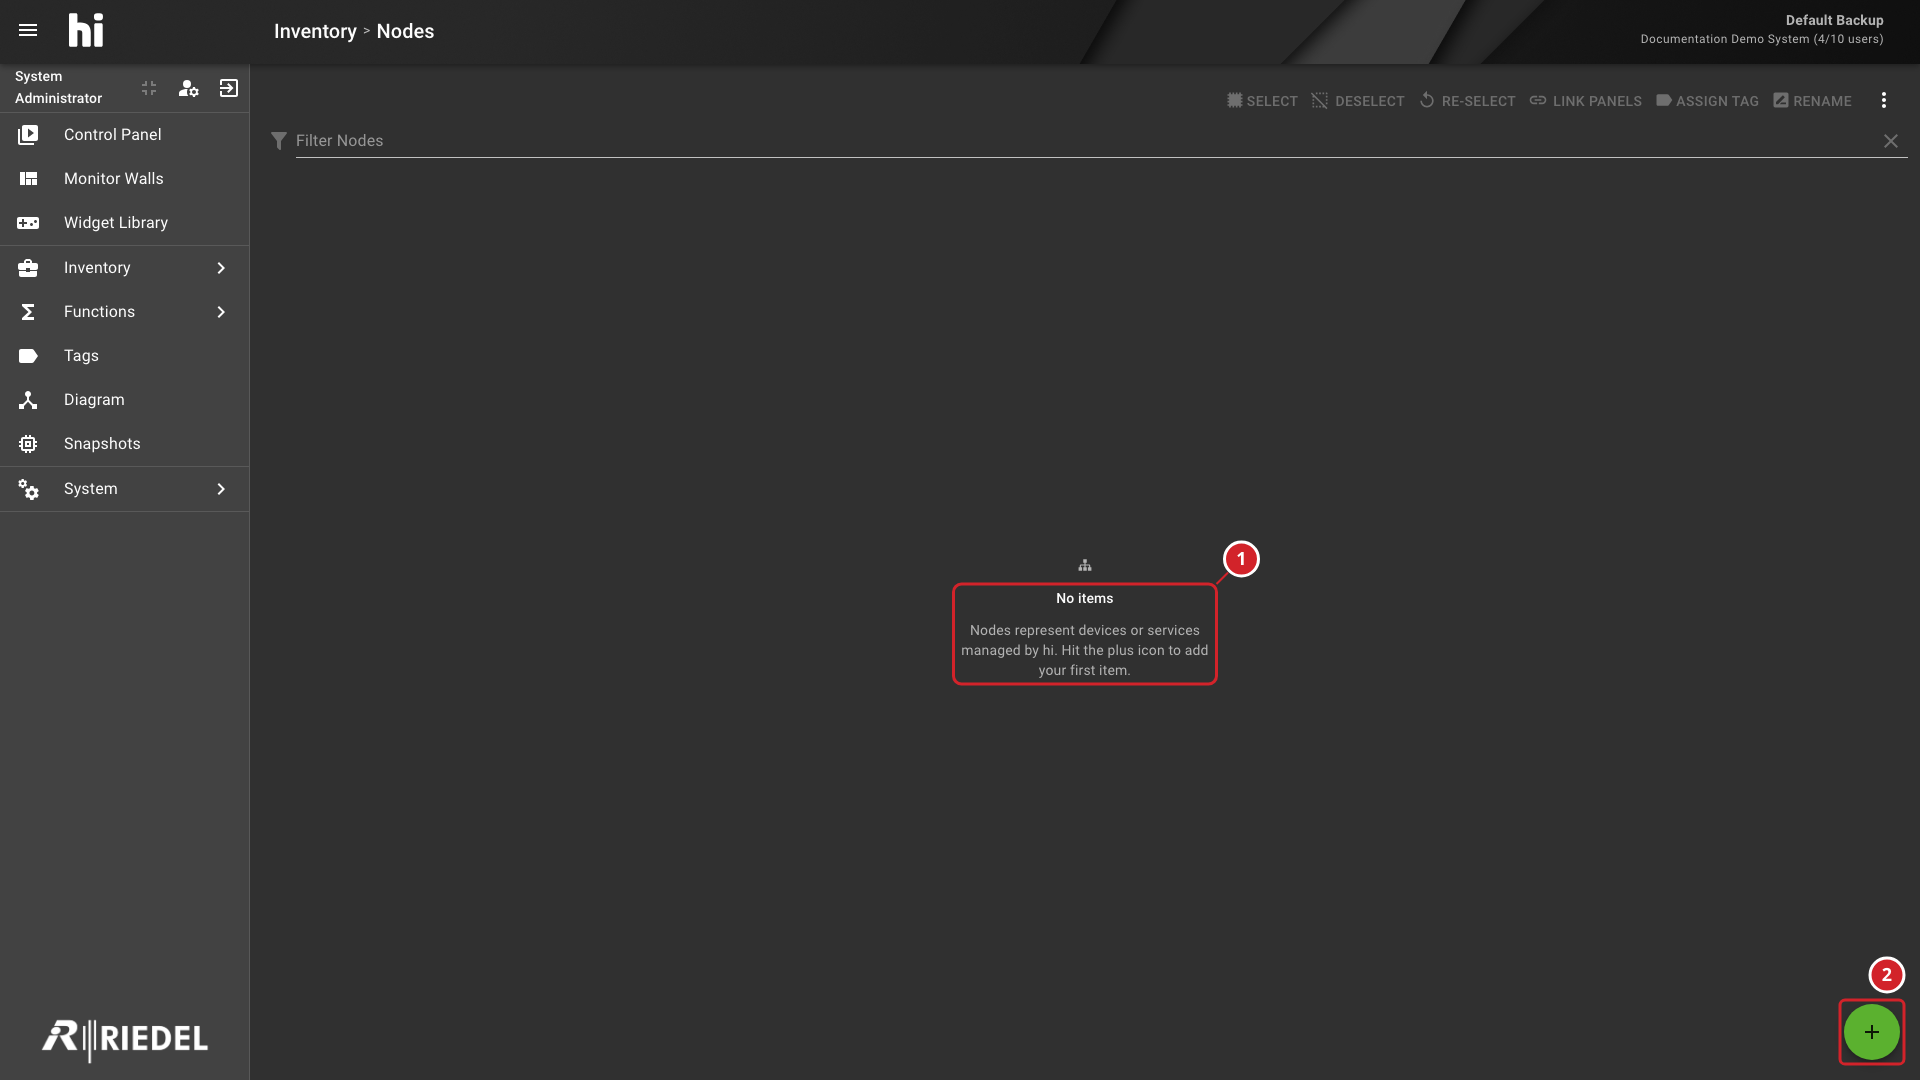The width and height of the screenshot is (1920, 1080).
Task: Expand the Inventory submenu chevron
Action: 221,268
